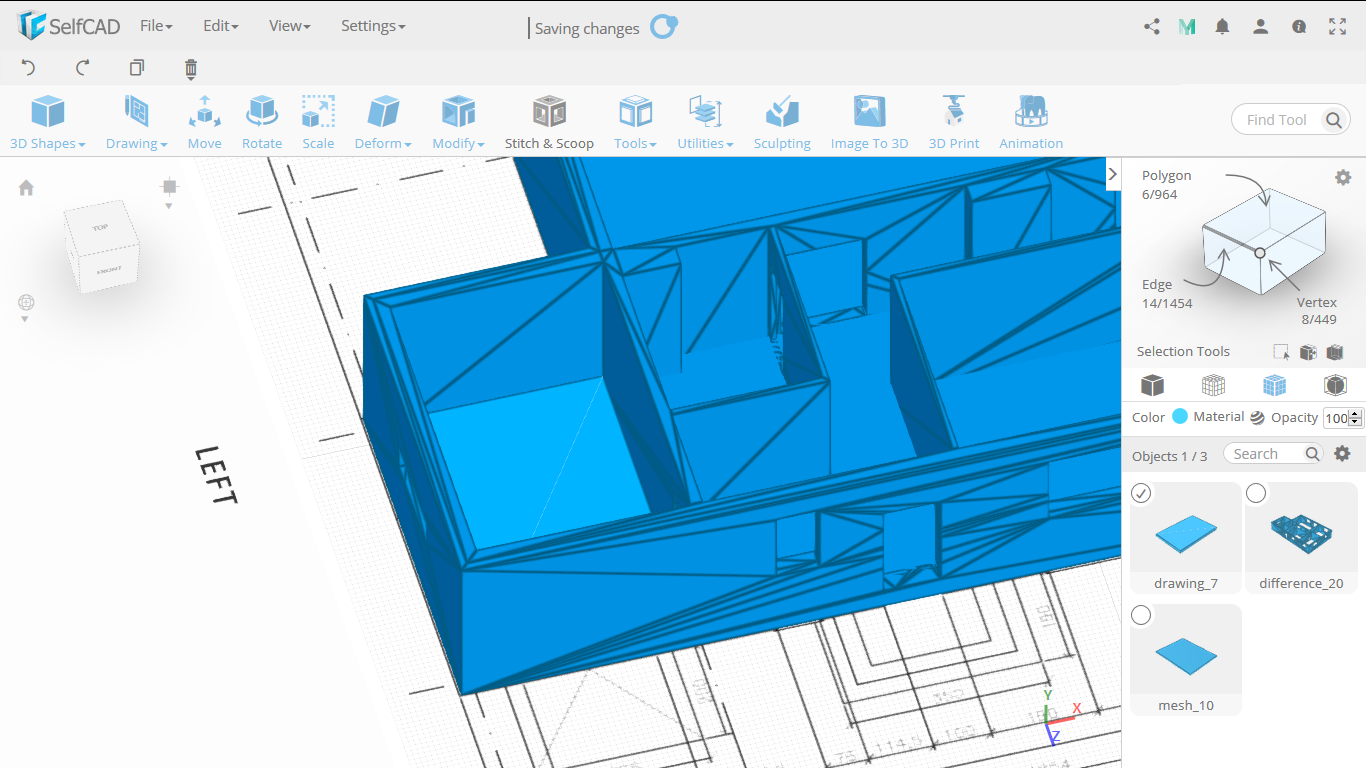Click the Color swatch circle
Viewport: 1366px width, 768px height.
coord(1179,417)
